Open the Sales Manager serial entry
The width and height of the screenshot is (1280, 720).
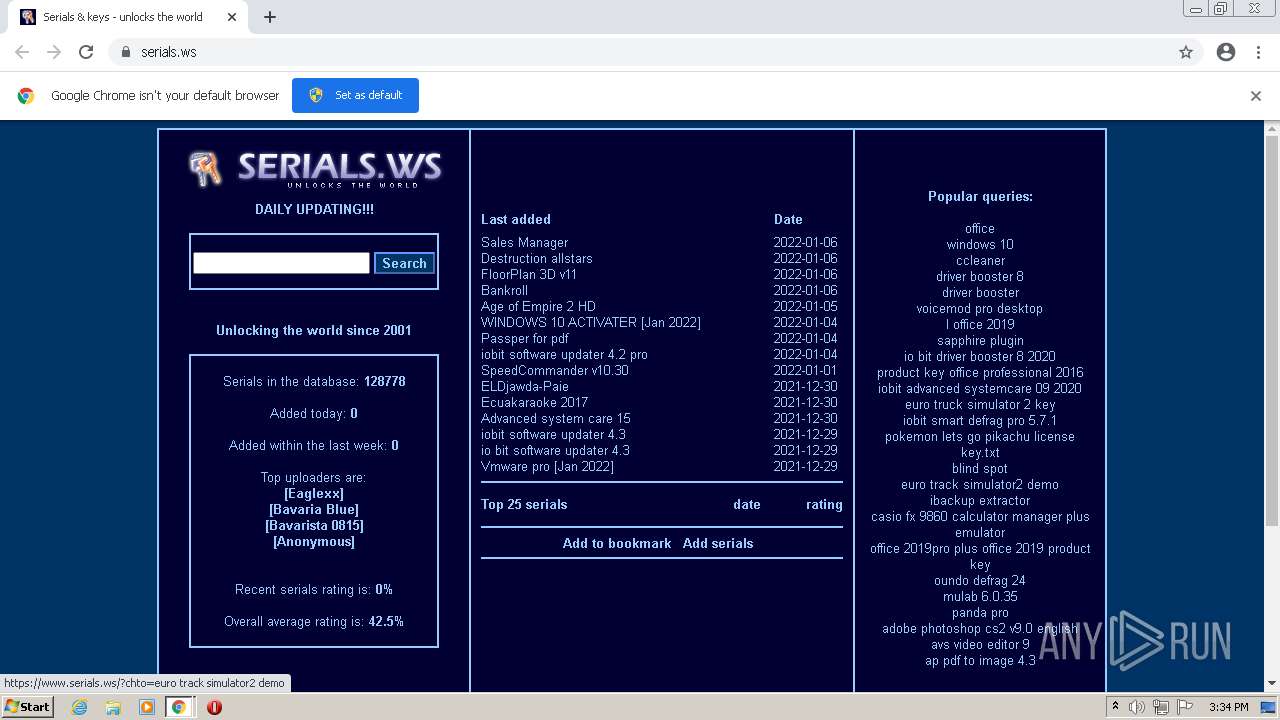pos(524,242)
